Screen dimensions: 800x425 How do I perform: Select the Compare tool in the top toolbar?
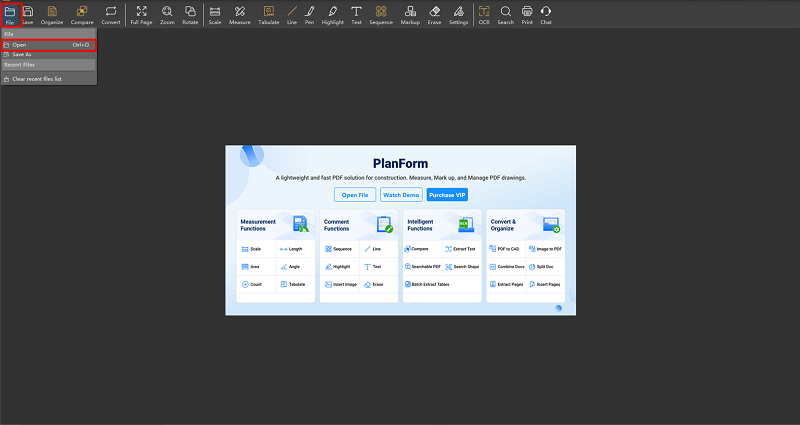(82, 15)
